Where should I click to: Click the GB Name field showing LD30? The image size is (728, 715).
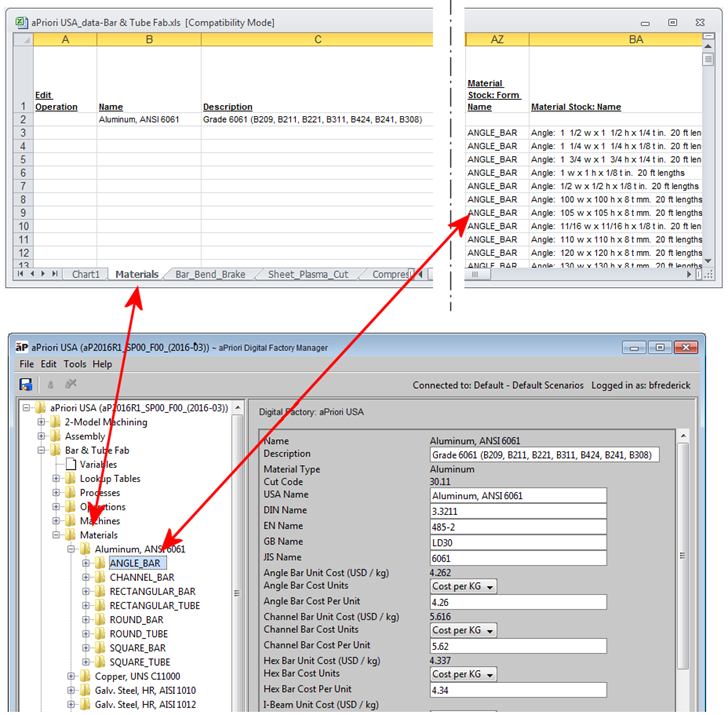pos(518,543)
